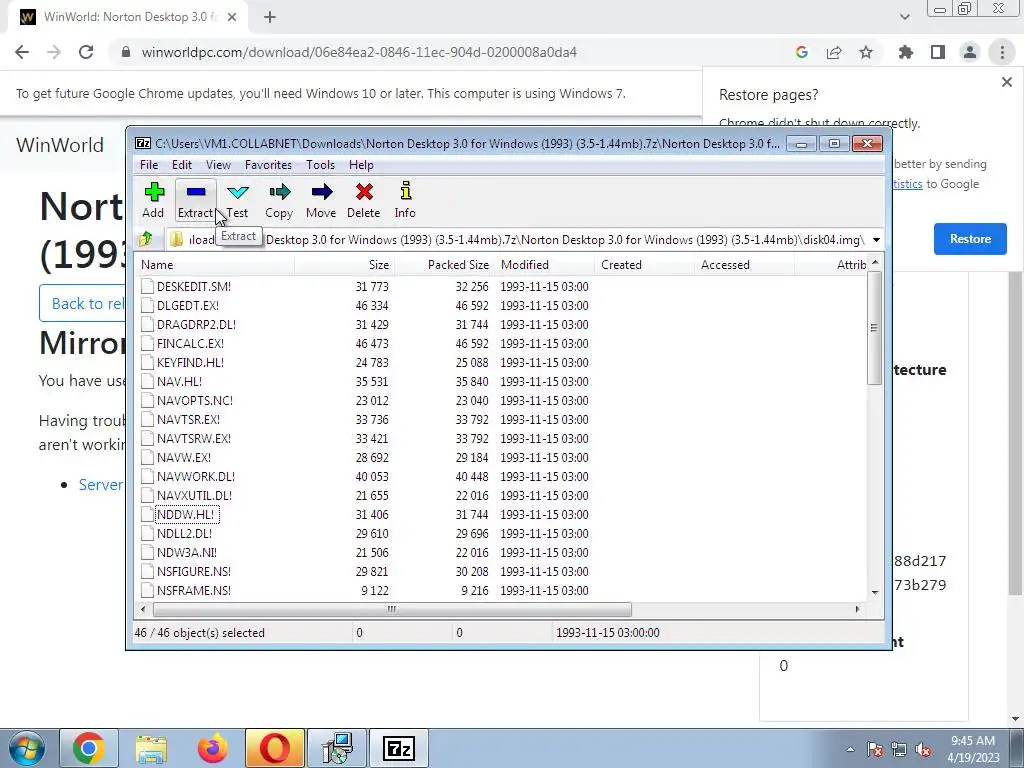The image size is (1024, 768).
Task: Select file KEYFIND.HL!
Action: 190,362
